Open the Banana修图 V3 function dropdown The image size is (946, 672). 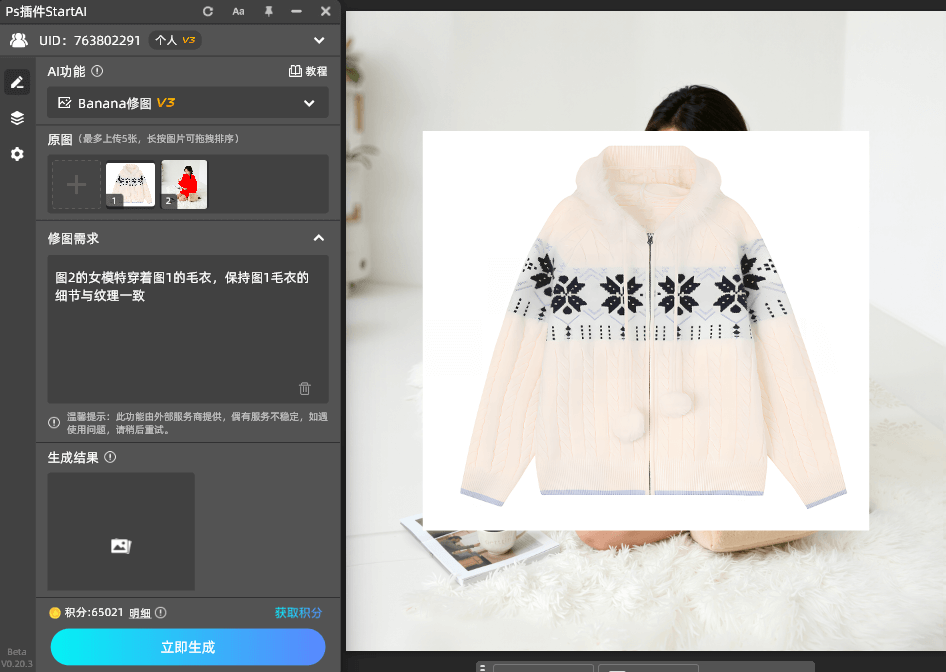point(188,102)
